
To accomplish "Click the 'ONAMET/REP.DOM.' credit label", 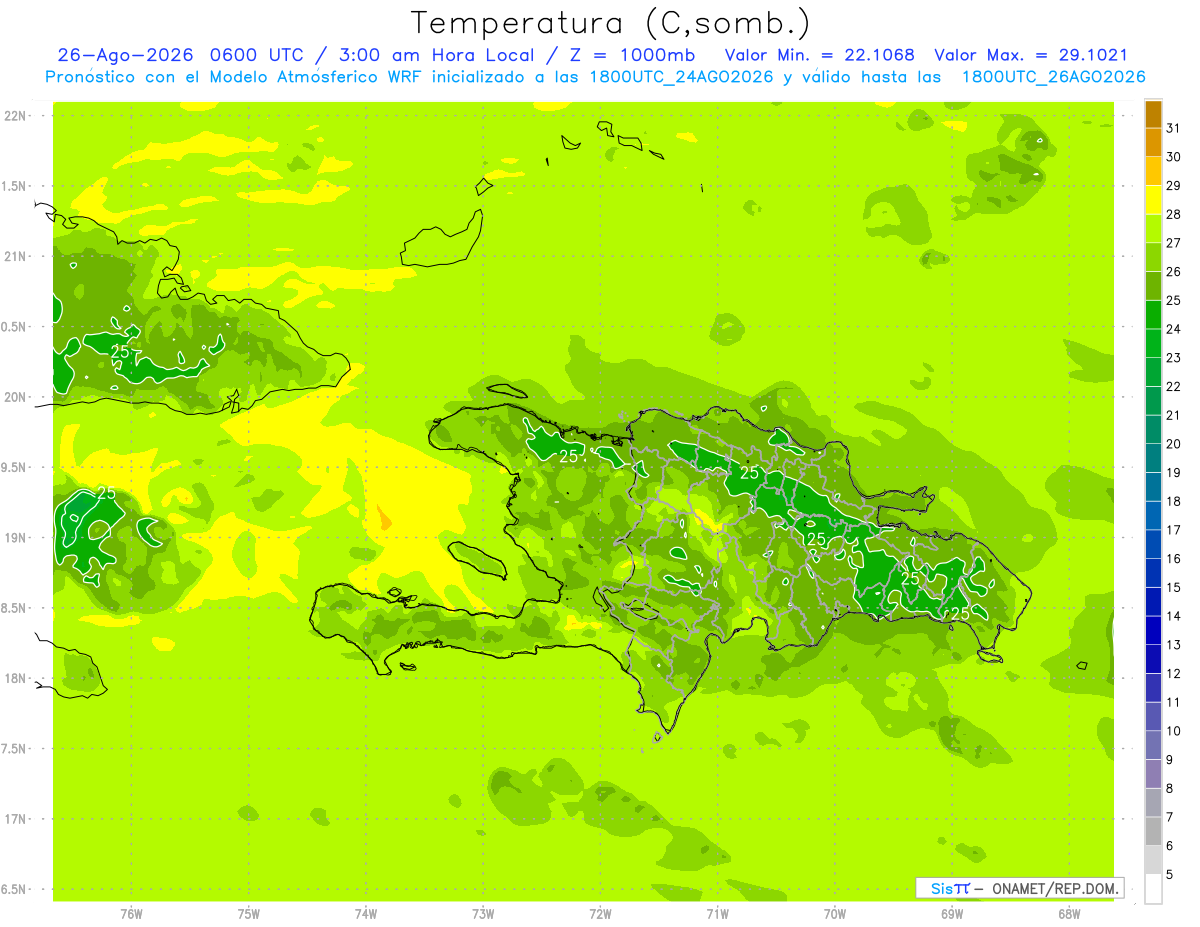I will 1054,888.
